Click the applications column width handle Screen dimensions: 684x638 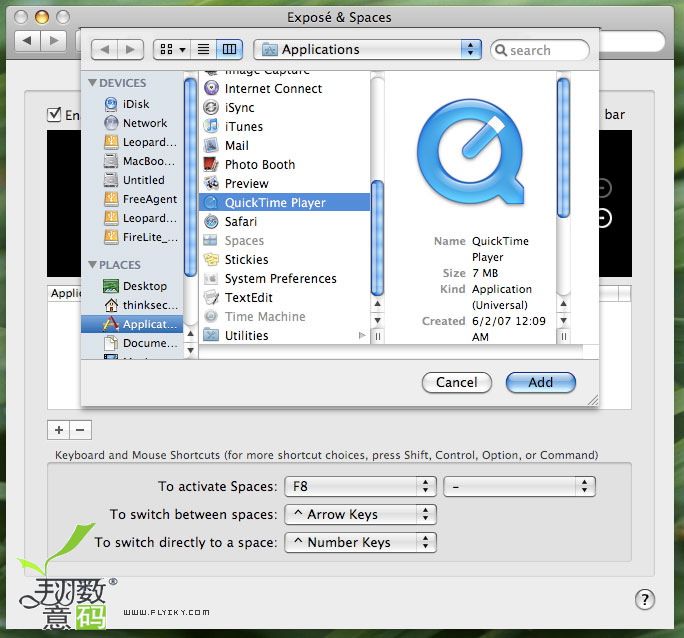(378, 336)
